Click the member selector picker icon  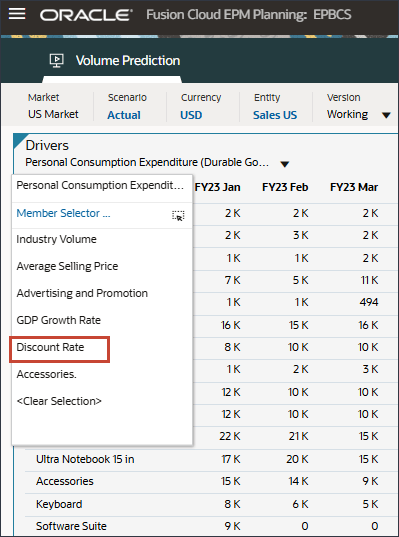(x=178, y=216)
